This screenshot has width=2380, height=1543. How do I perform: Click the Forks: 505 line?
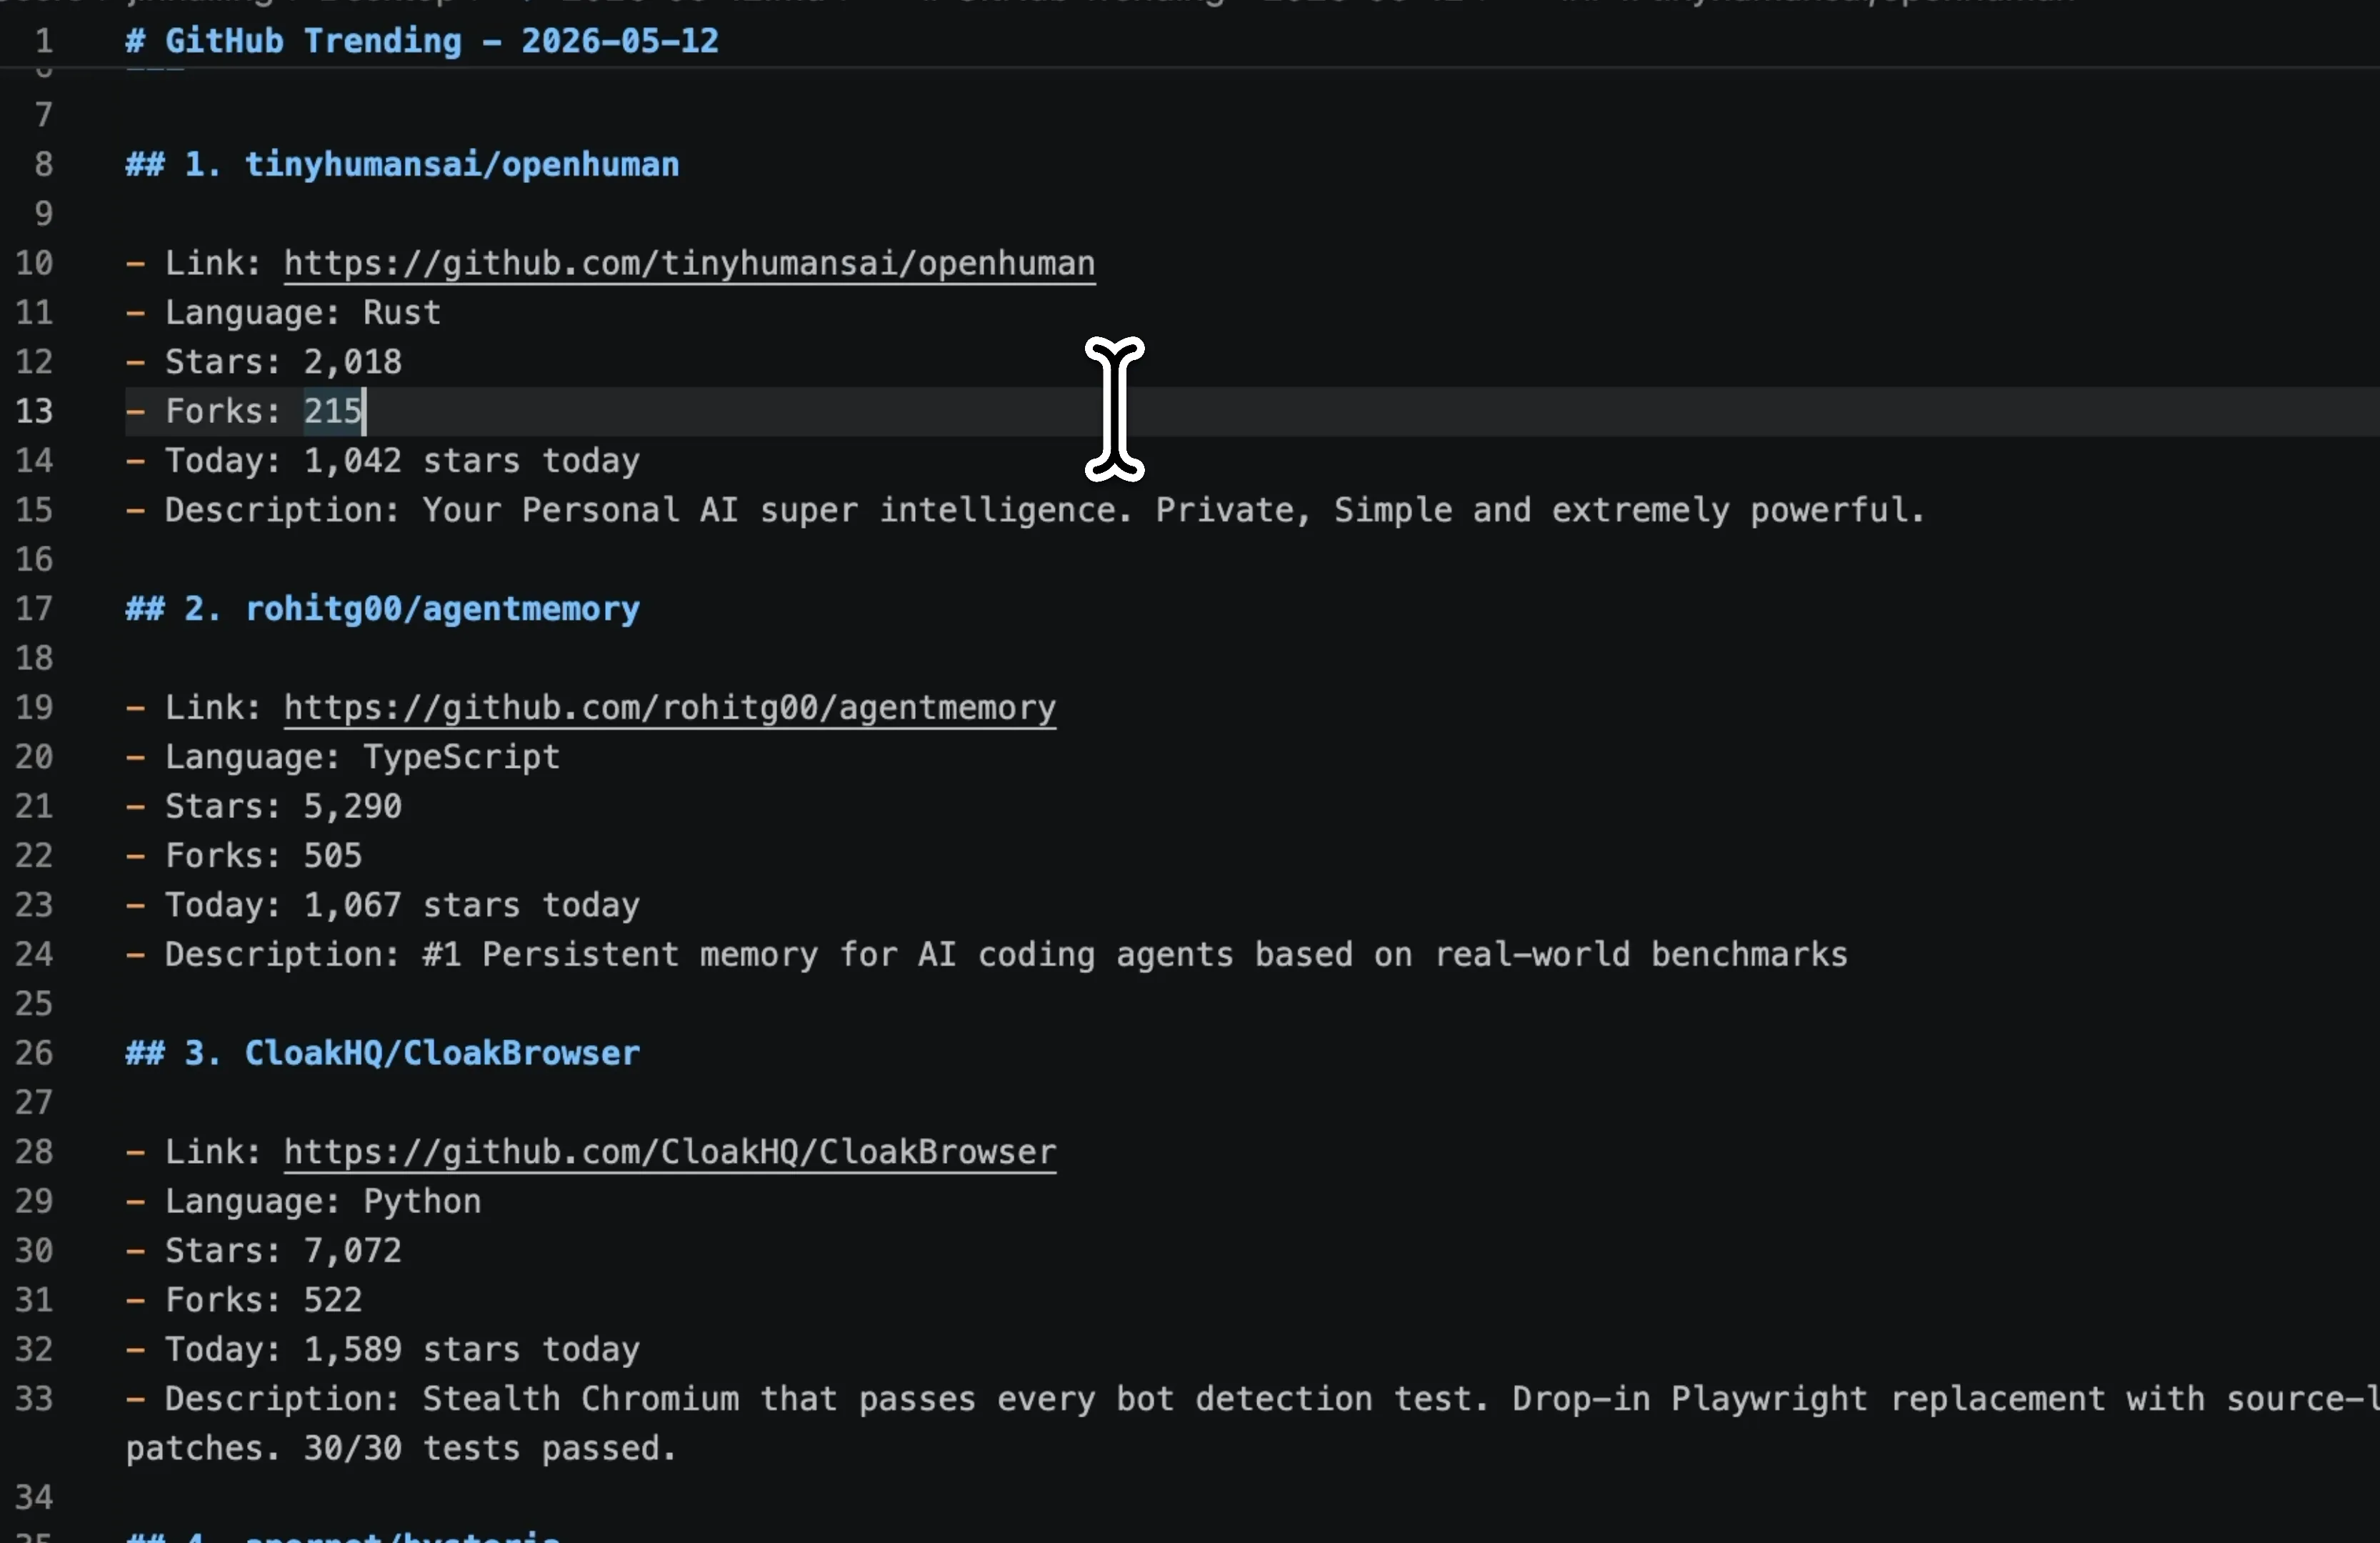pyautogui.click(x=244, y=856)
